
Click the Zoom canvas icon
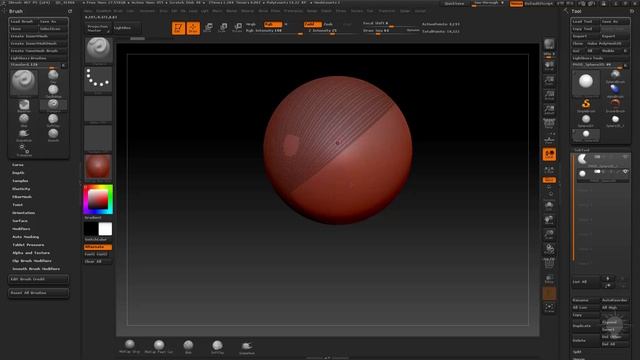(x=549, y=80)
